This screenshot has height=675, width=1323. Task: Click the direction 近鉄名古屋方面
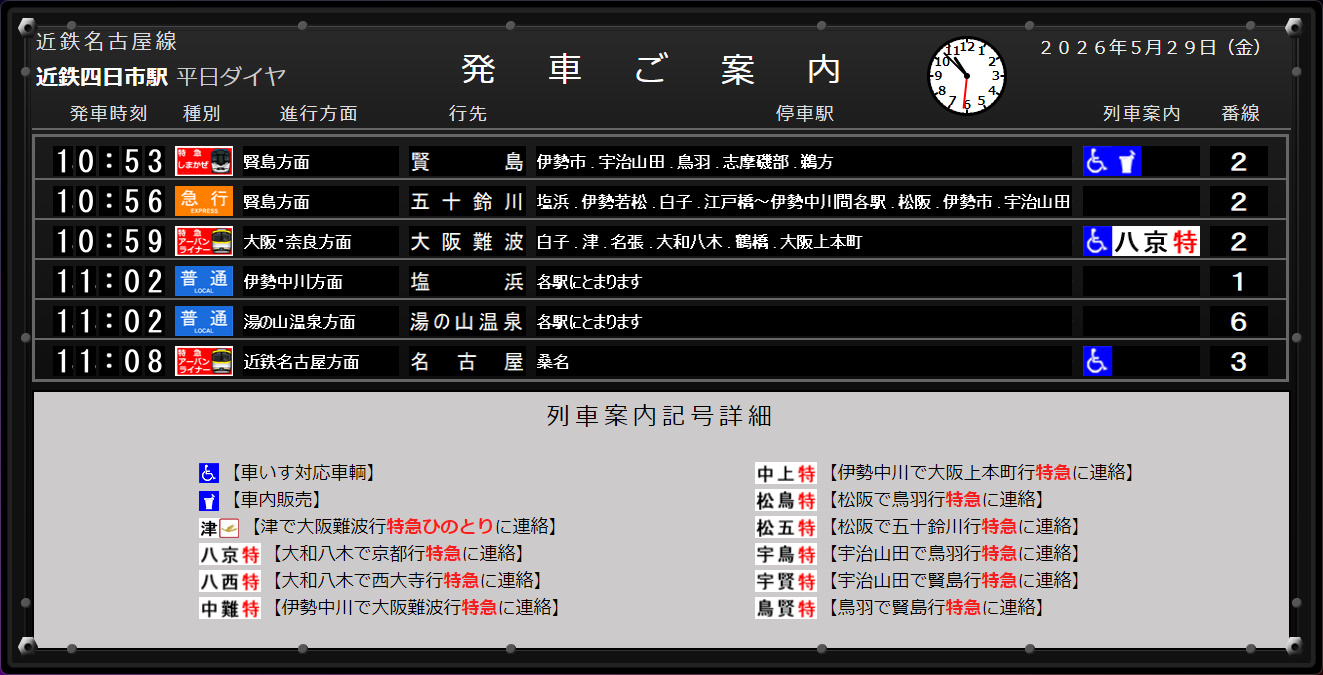302,362
